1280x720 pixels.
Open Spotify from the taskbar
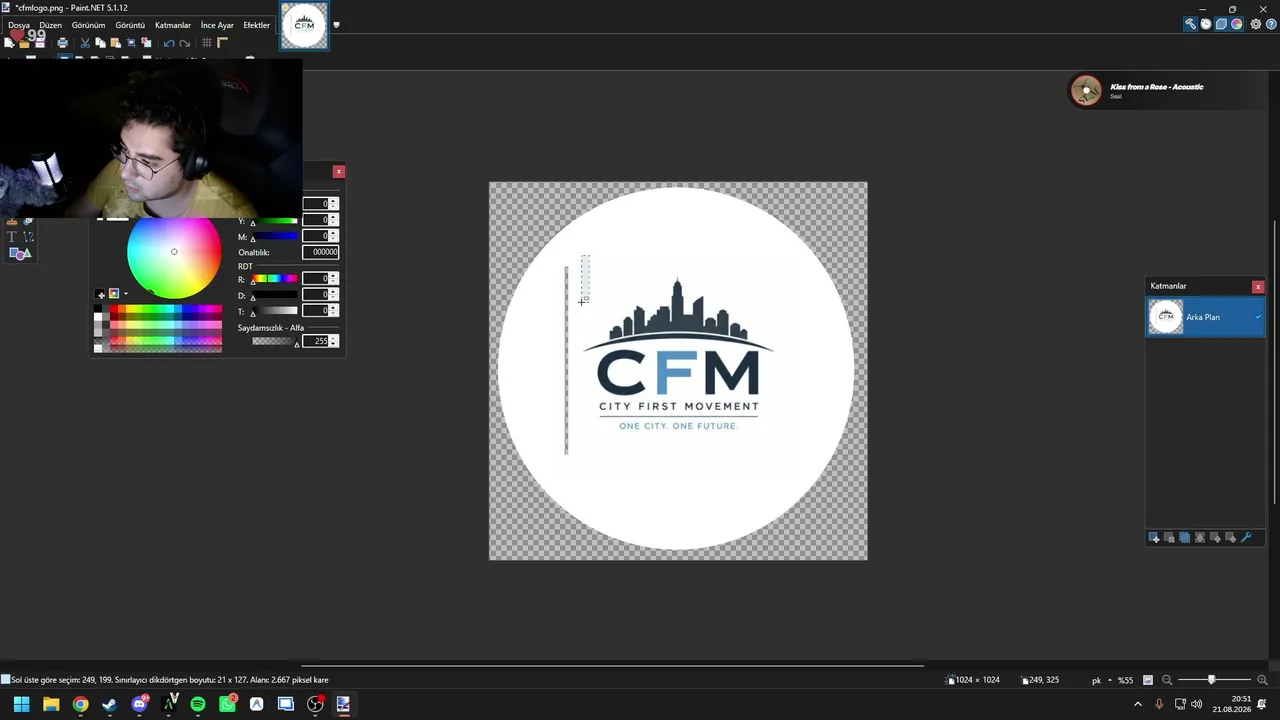point(198,704)
